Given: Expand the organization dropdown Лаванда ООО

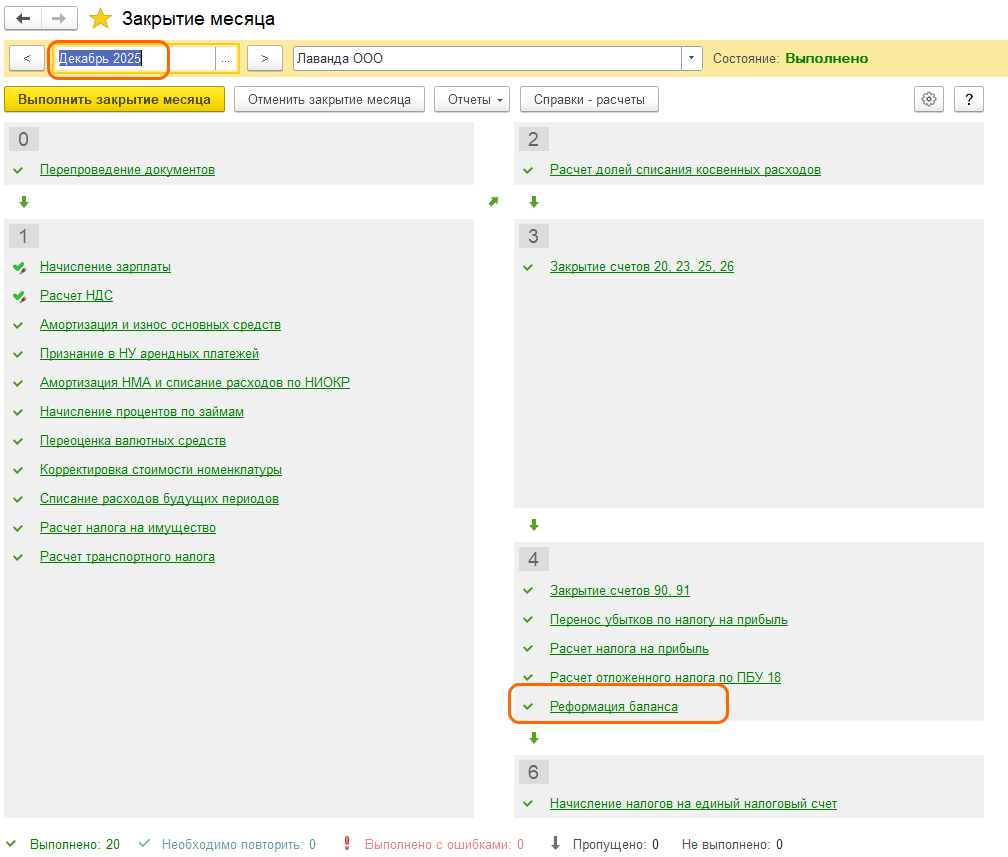Looking at the screenshot, I should [x=692, y=59].
